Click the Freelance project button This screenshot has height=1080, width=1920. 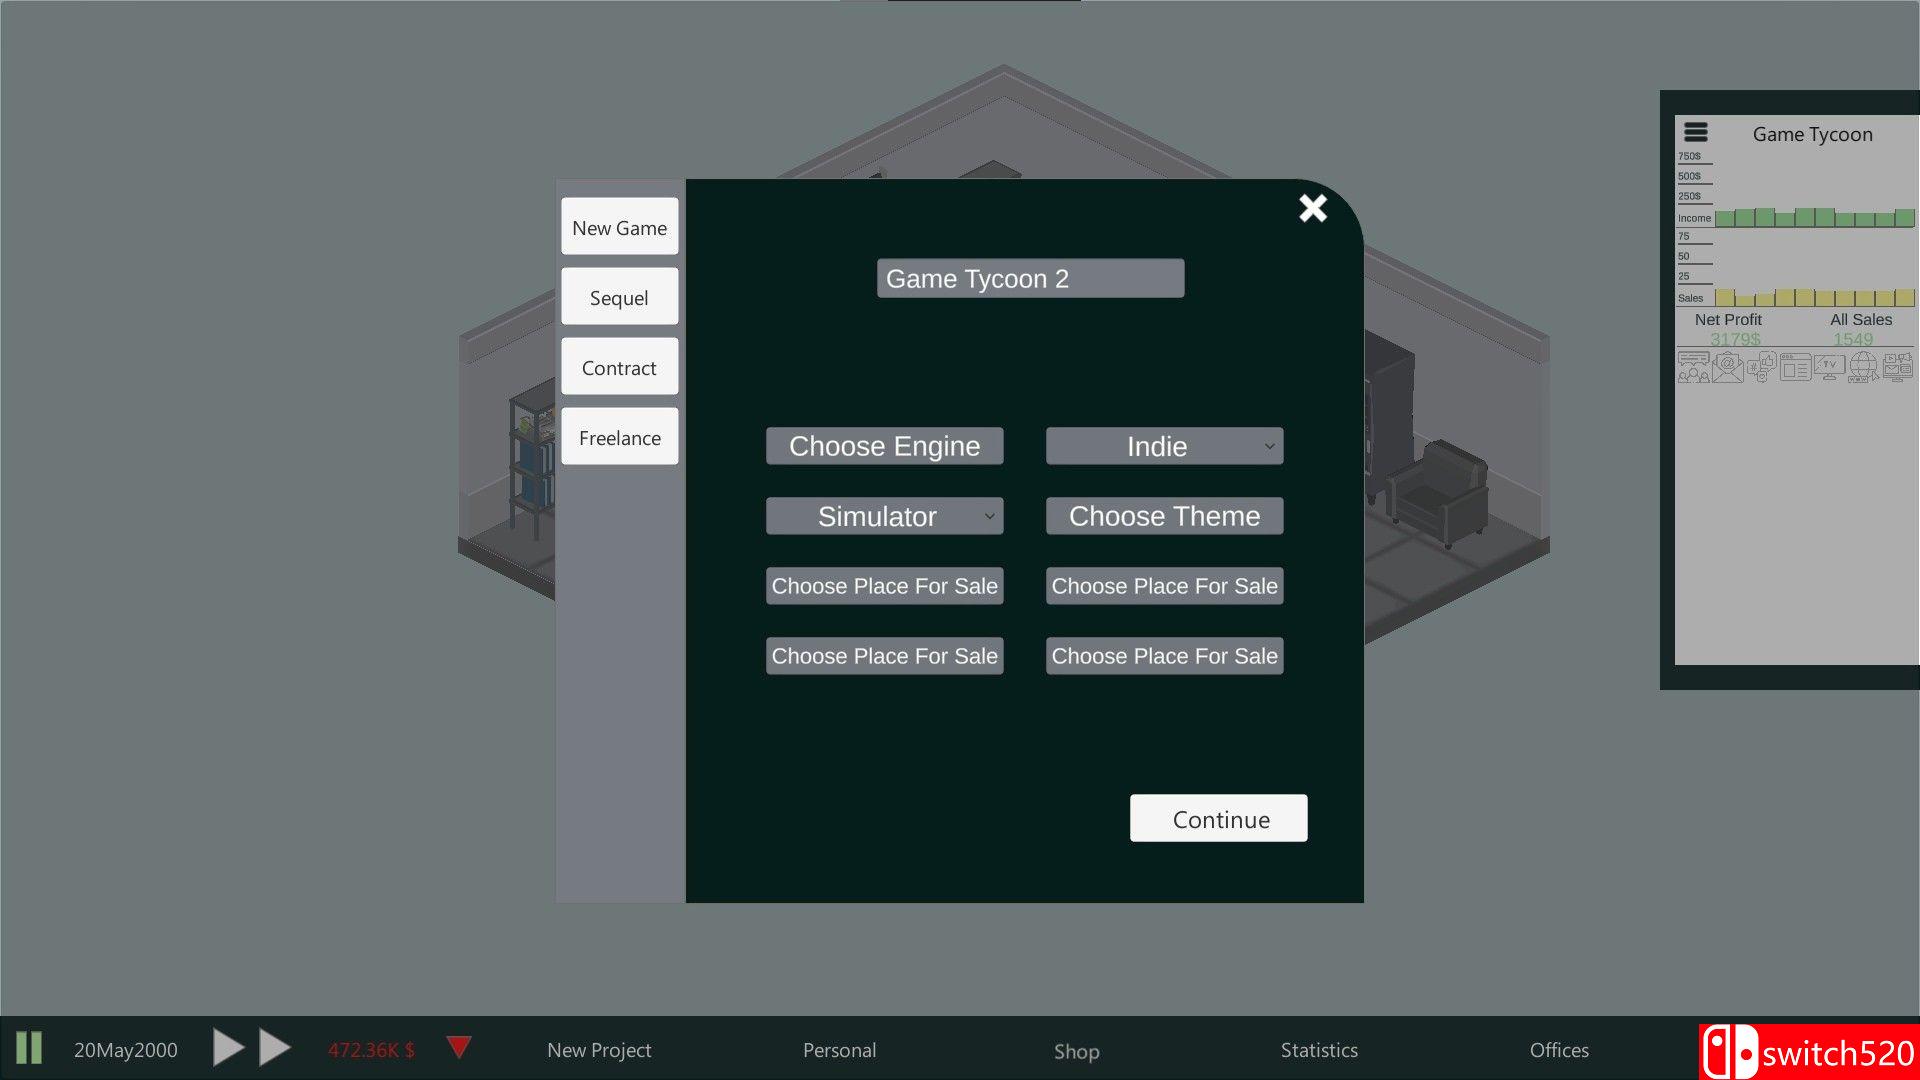coord(620,438)
